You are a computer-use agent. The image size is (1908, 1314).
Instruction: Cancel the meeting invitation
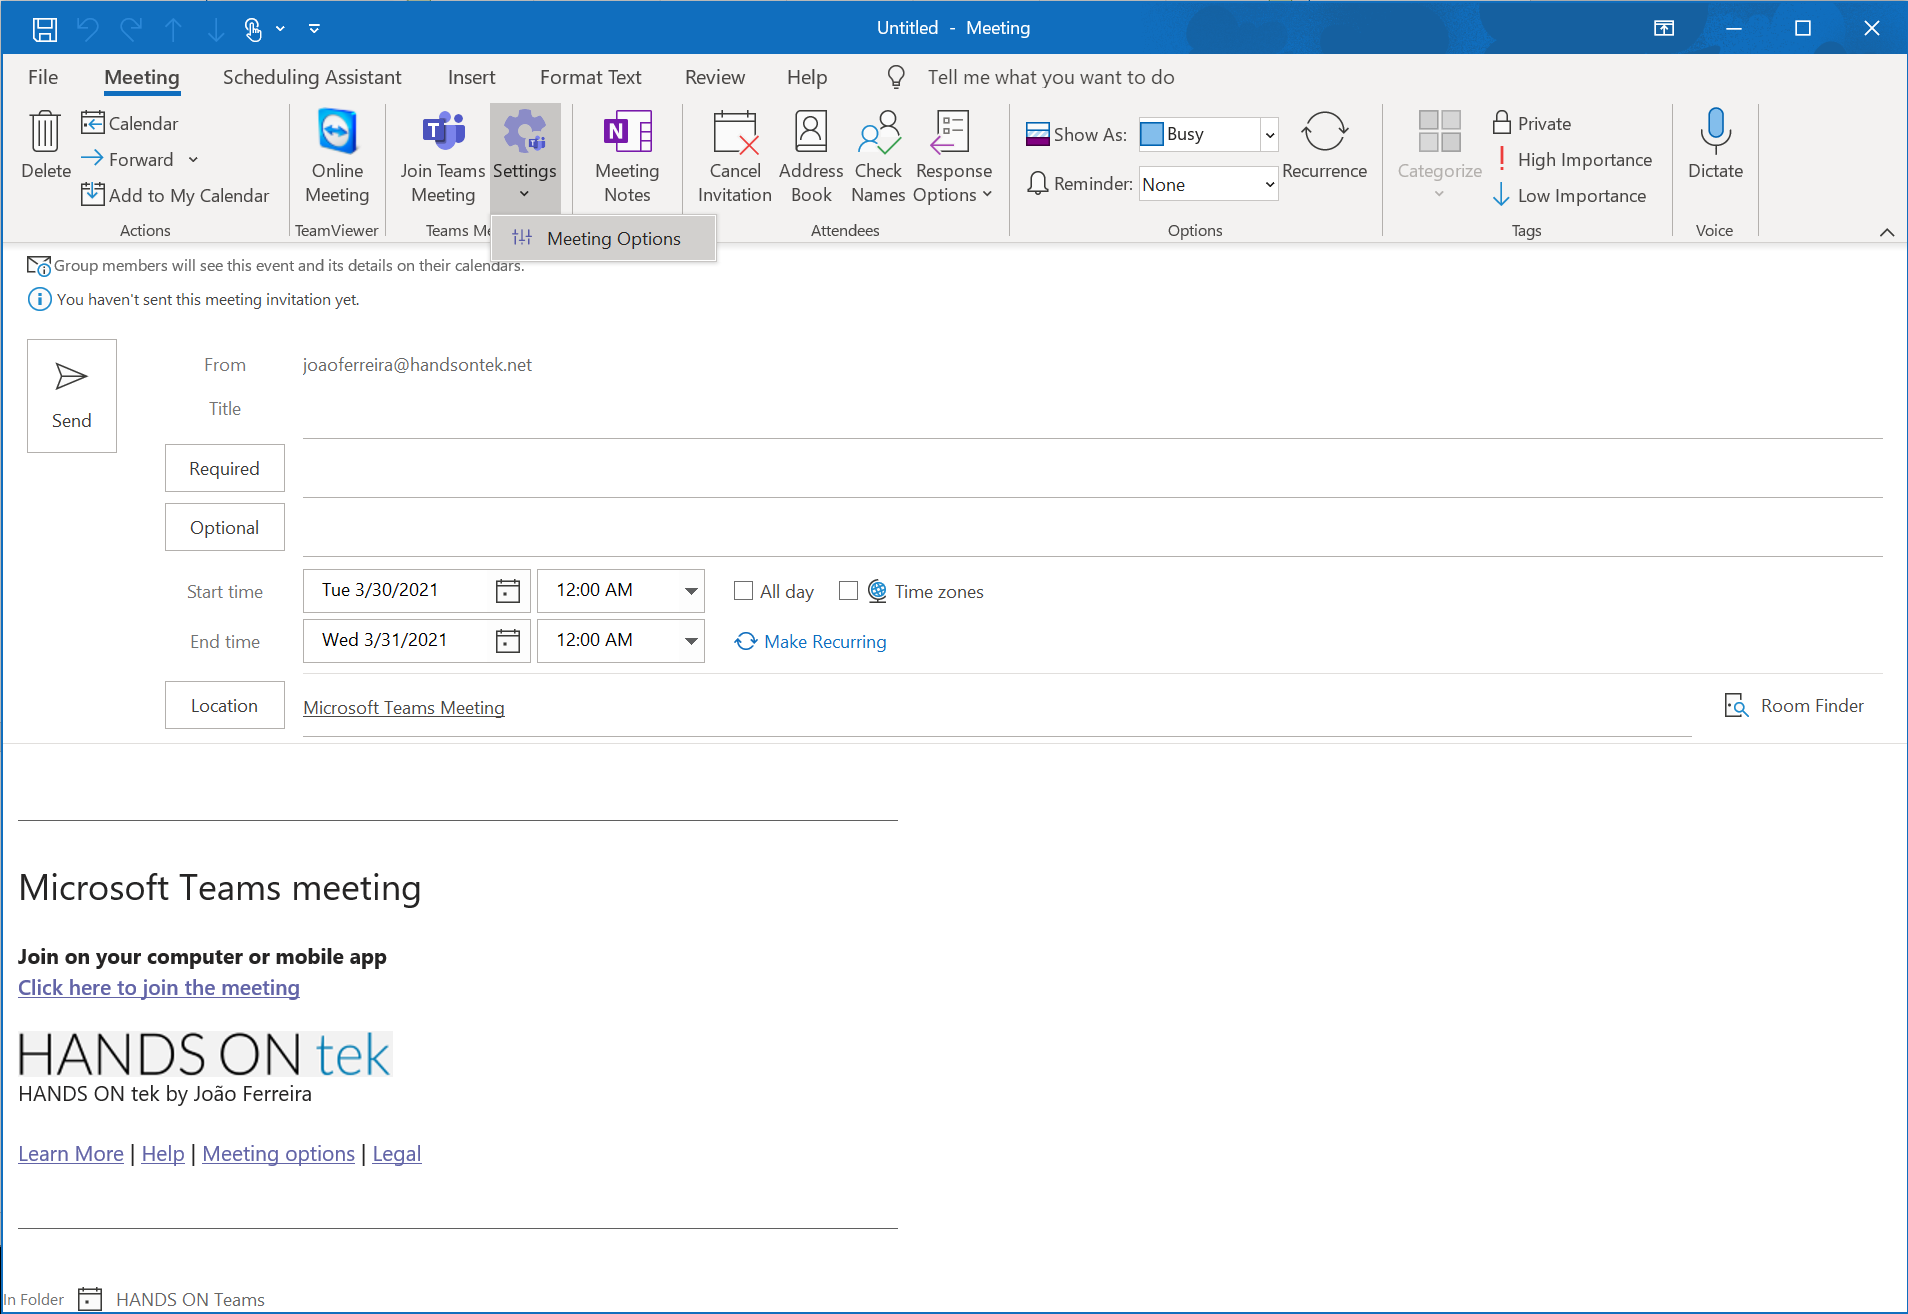pos(734,155)
